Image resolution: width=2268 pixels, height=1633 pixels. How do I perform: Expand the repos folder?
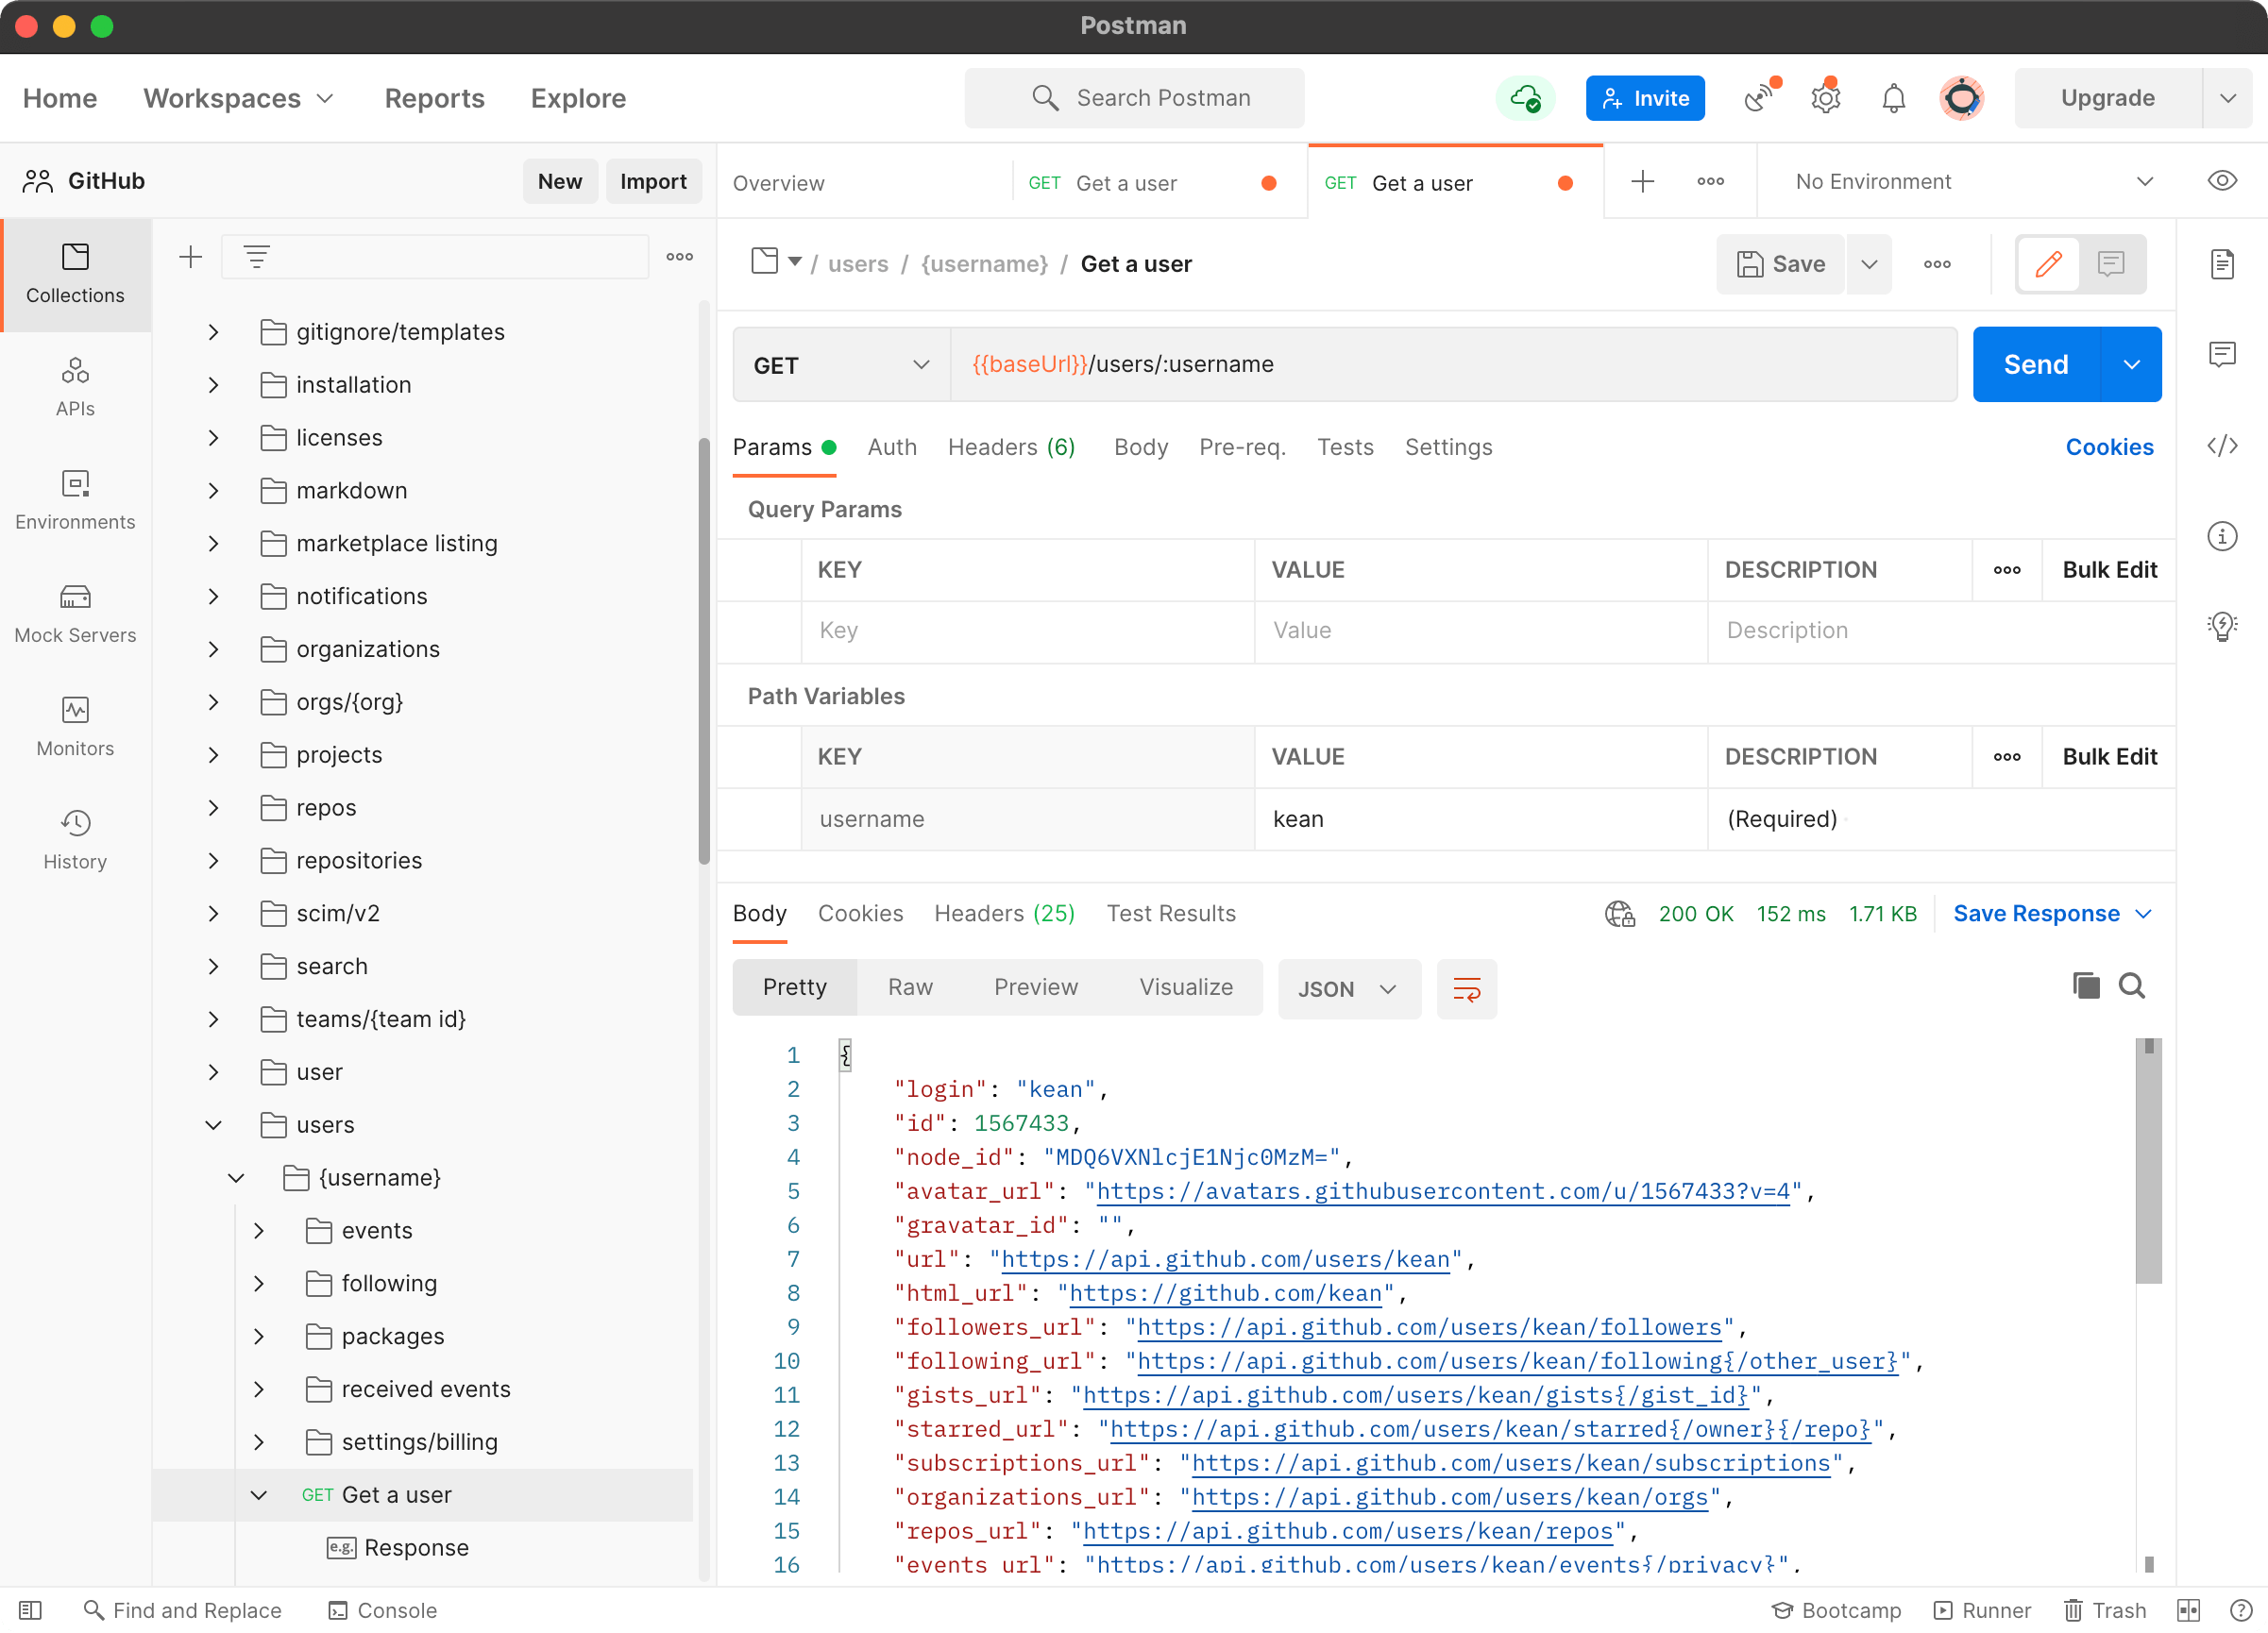tap(213, 808)
